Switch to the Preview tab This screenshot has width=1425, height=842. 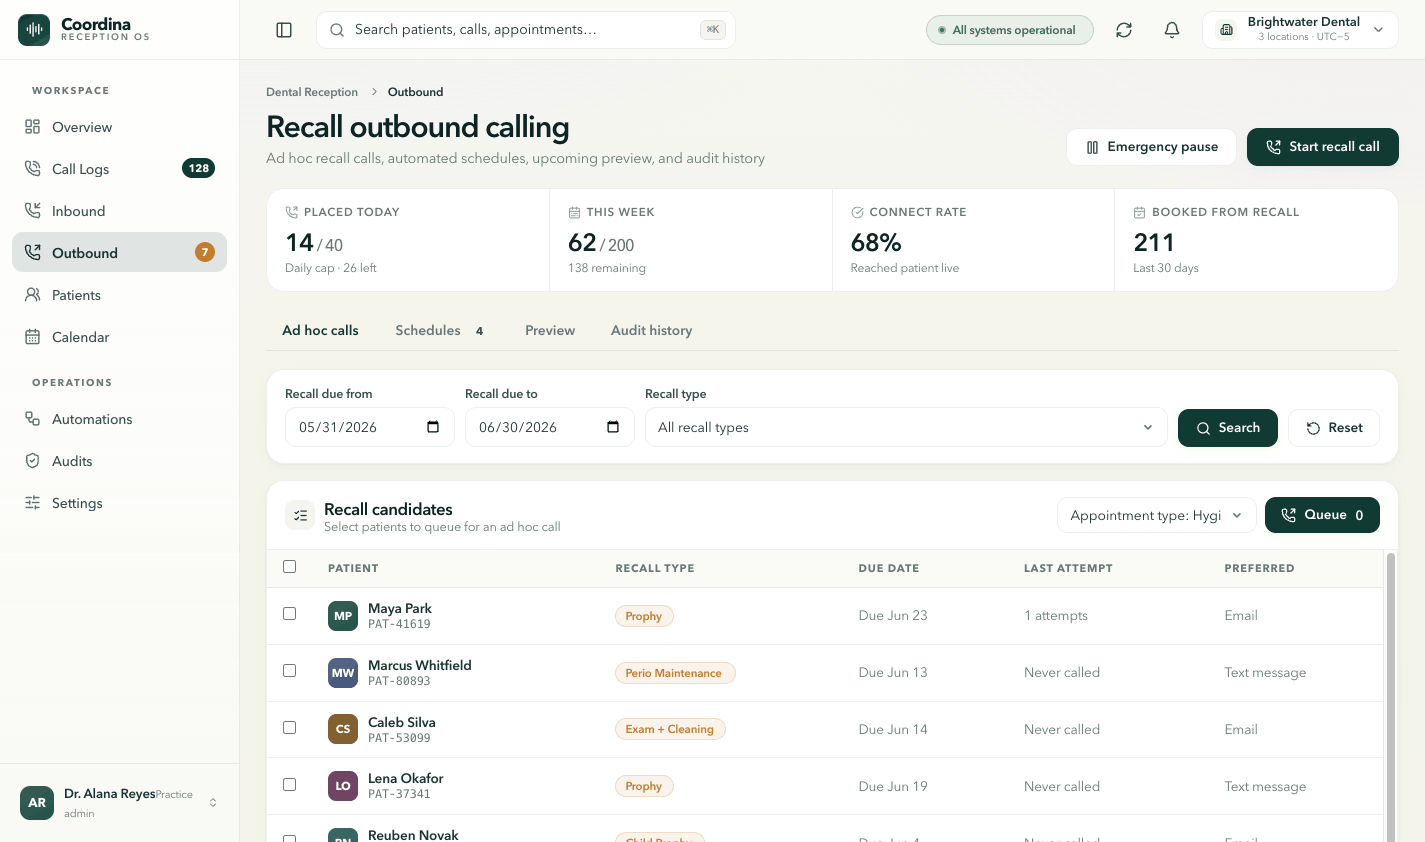pyautogui.click(x=550, y=330)
